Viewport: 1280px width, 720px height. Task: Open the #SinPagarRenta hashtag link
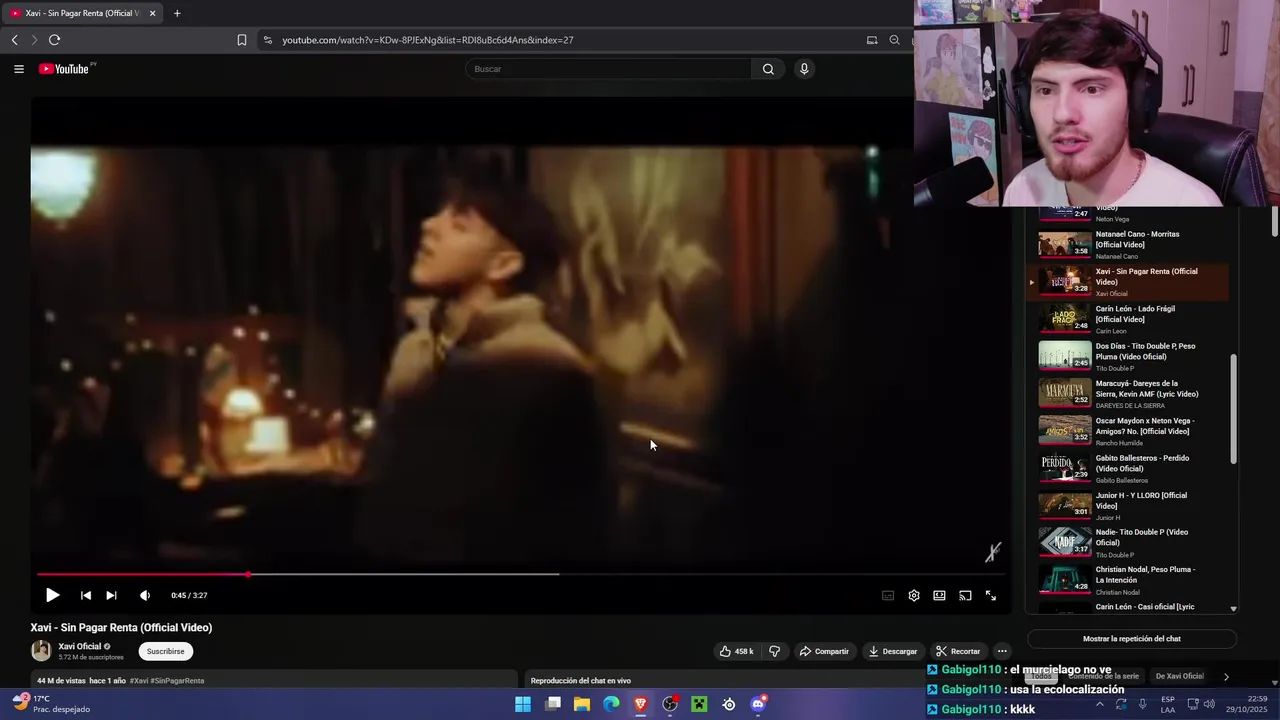tap(179, 681)
